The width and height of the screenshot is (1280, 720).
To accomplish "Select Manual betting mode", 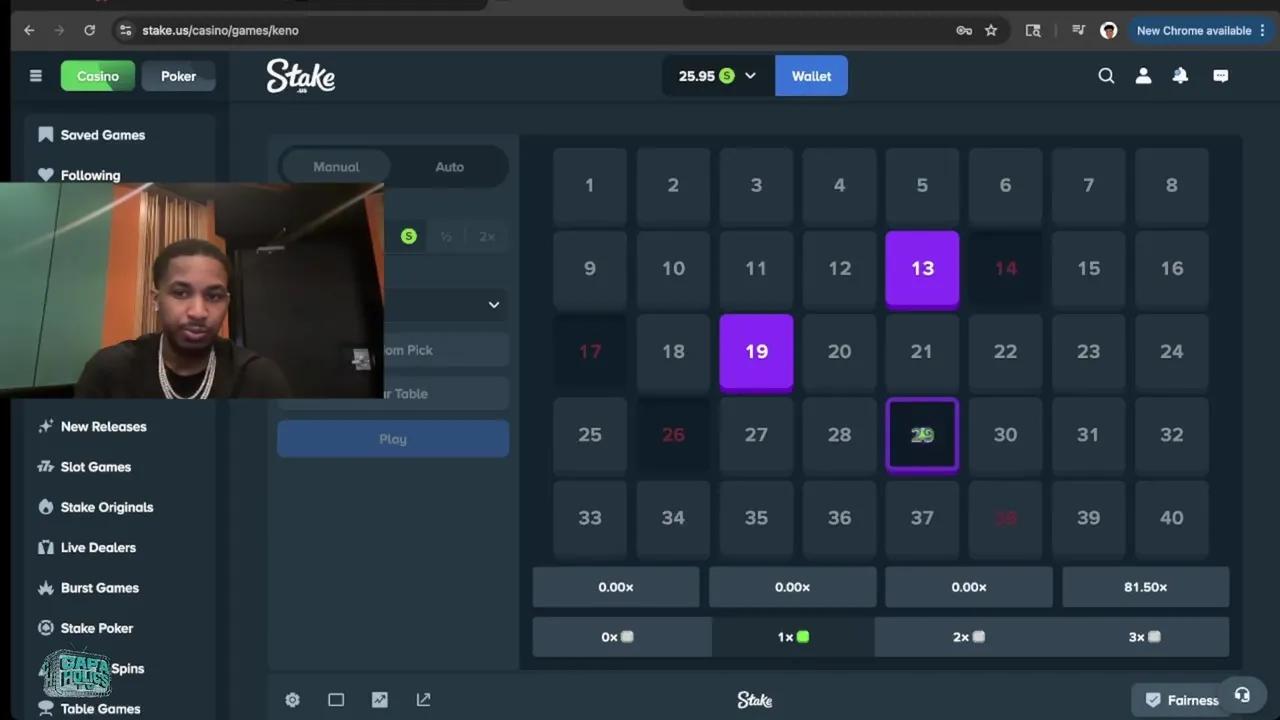I will pyautogui.click(x=336, y=167).
